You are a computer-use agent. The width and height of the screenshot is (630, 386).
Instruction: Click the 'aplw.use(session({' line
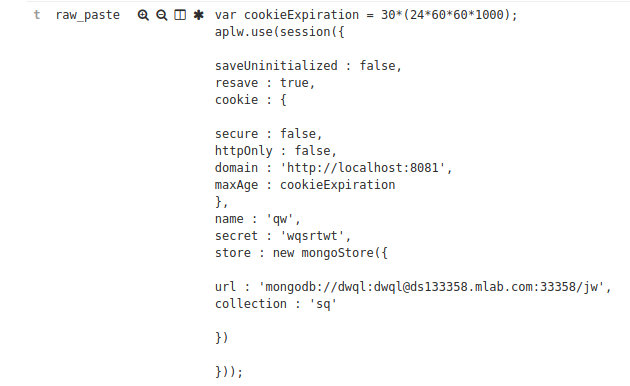(x=280, y=32)
